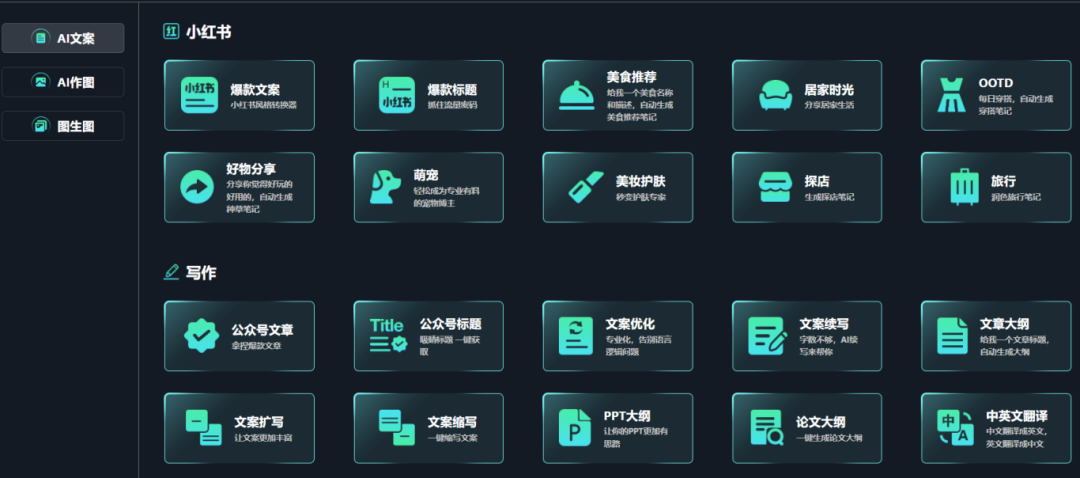Image resolution: width=1080 pixels, height=478 pixels.
Task: Click the food cloche icon for 美食推荐
Action: click(x=577, y=96)
